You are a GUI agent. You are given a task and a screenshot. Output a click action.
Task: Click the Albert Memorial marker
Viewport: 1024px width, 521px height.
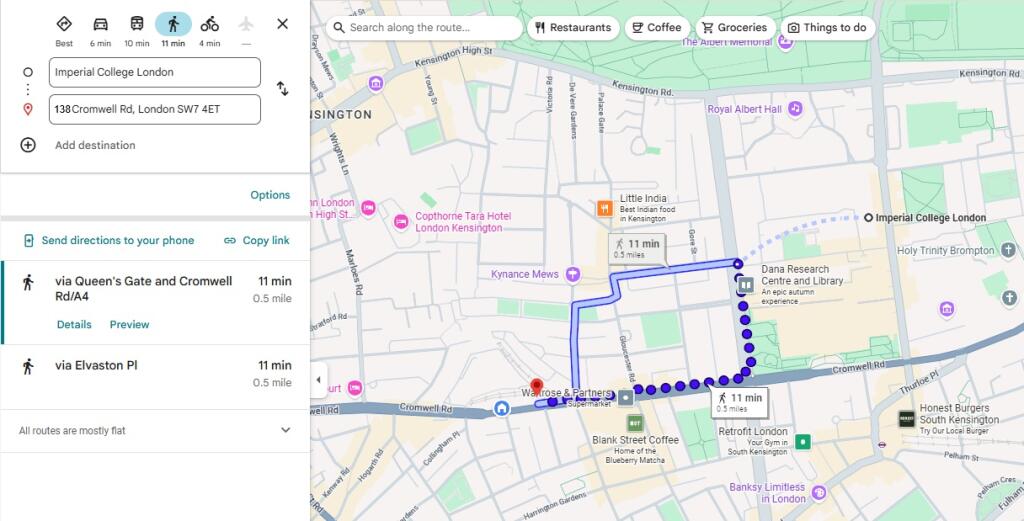click(785, 41)
